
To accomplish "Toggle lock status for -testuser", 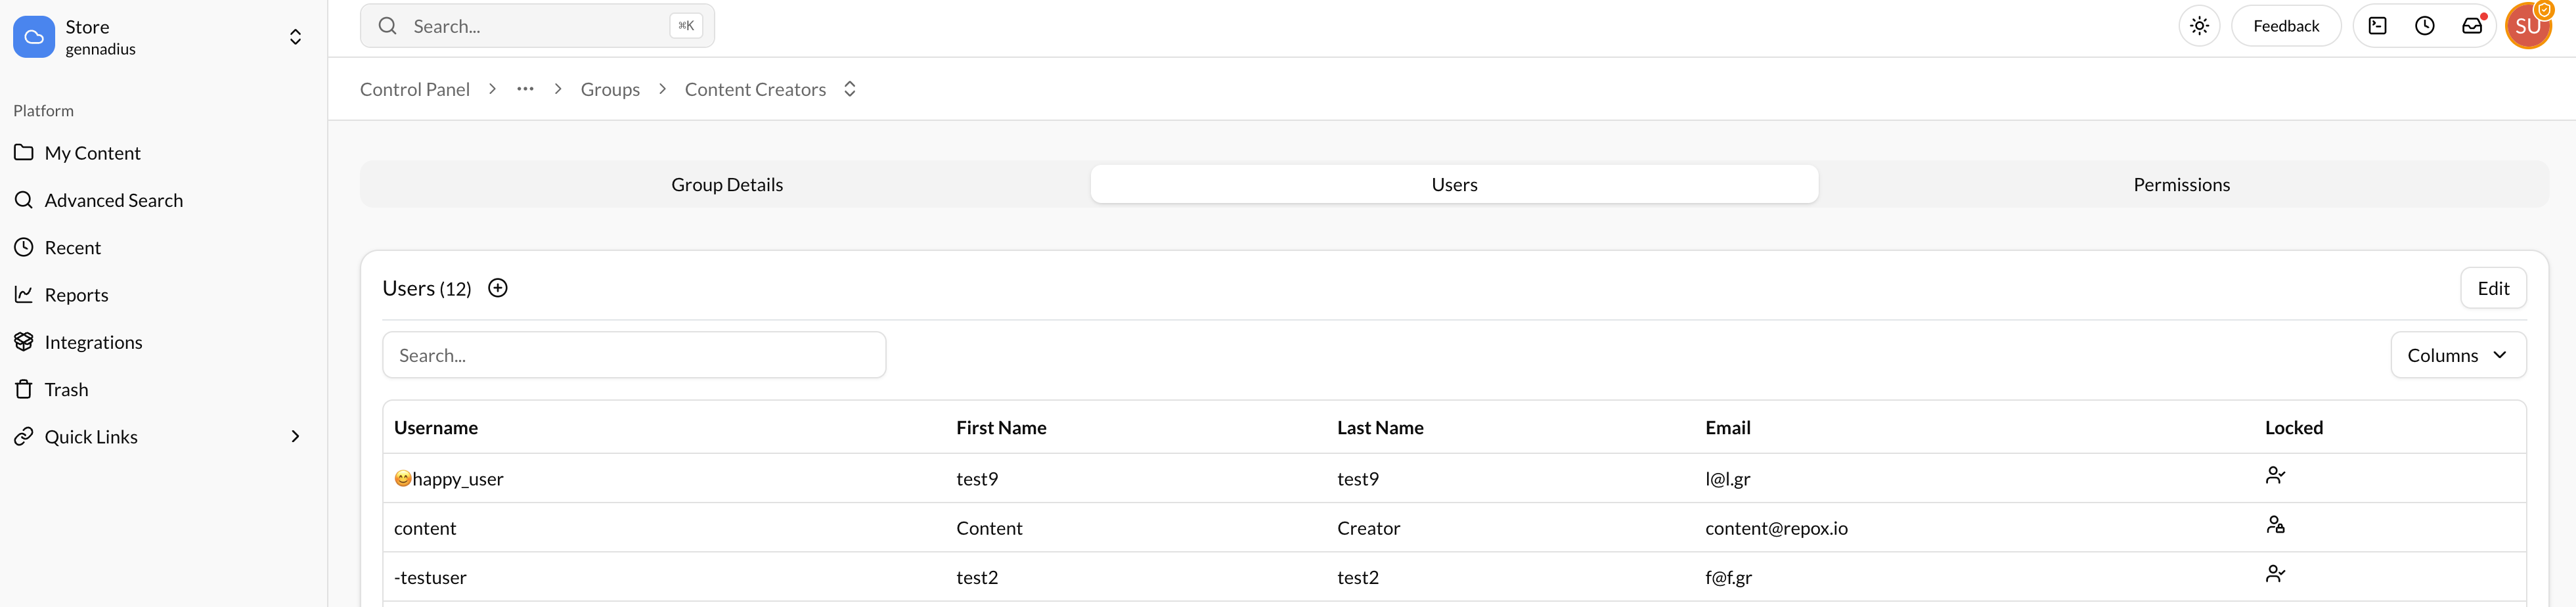I will point(2276,573).
